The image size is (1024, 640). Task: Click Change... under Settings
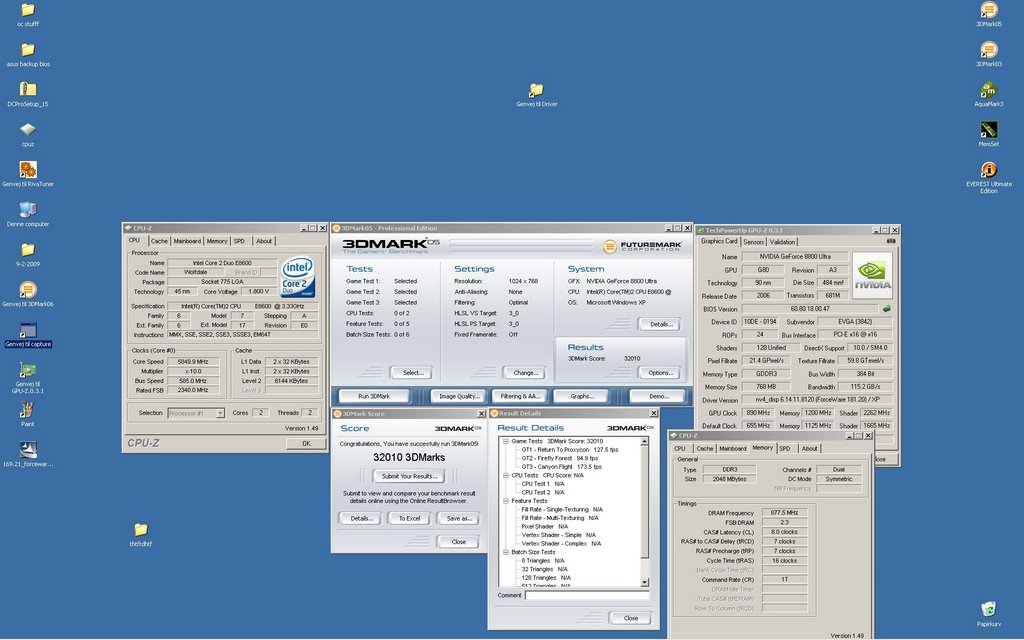[x=525, y=372]
